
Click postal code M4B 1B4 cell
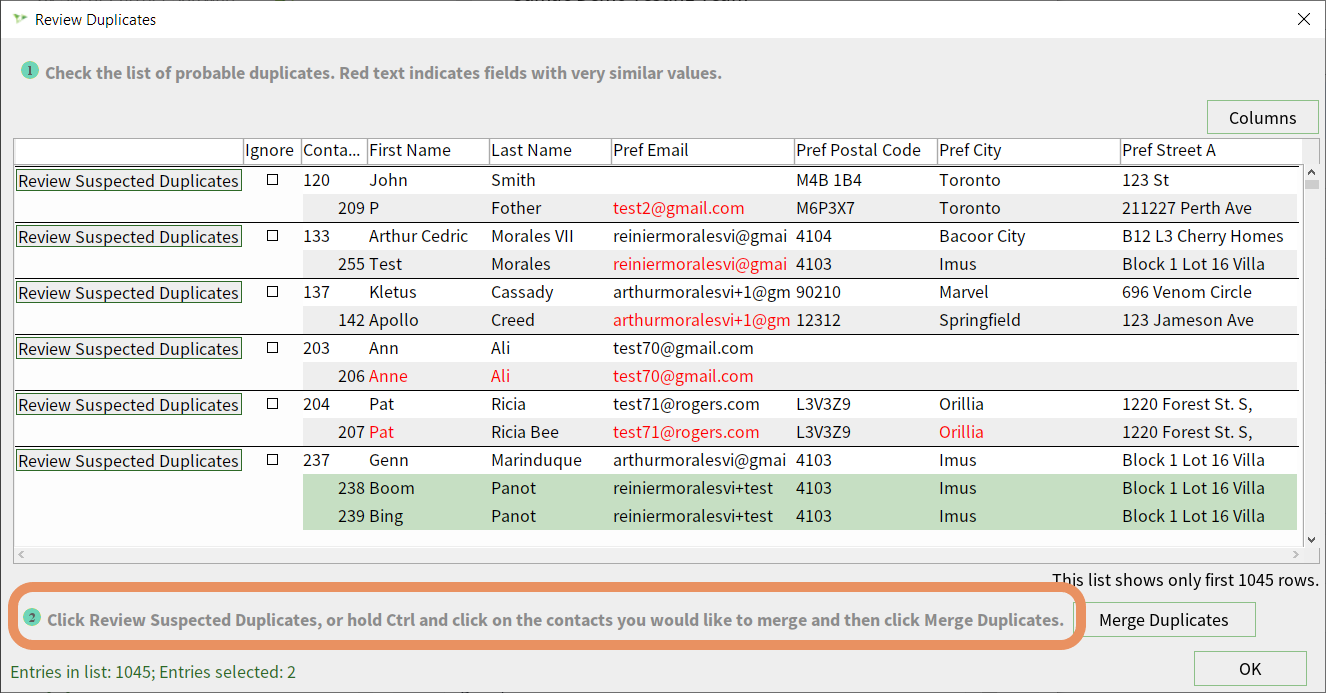pyautogui.click(x=828, y=180)
